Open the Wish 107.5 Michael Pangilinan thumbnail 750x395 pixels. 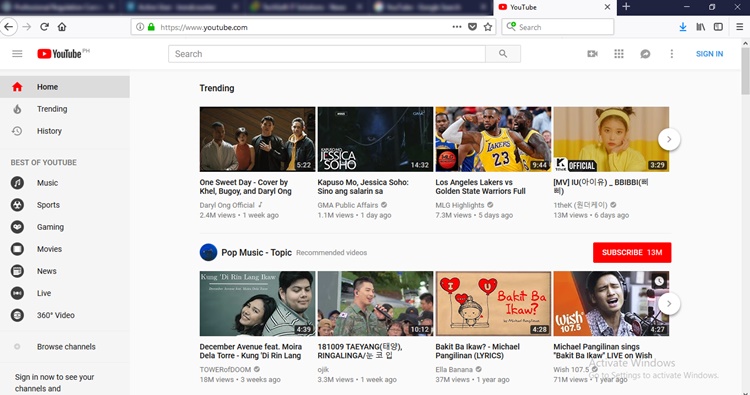tap(611, 304)
